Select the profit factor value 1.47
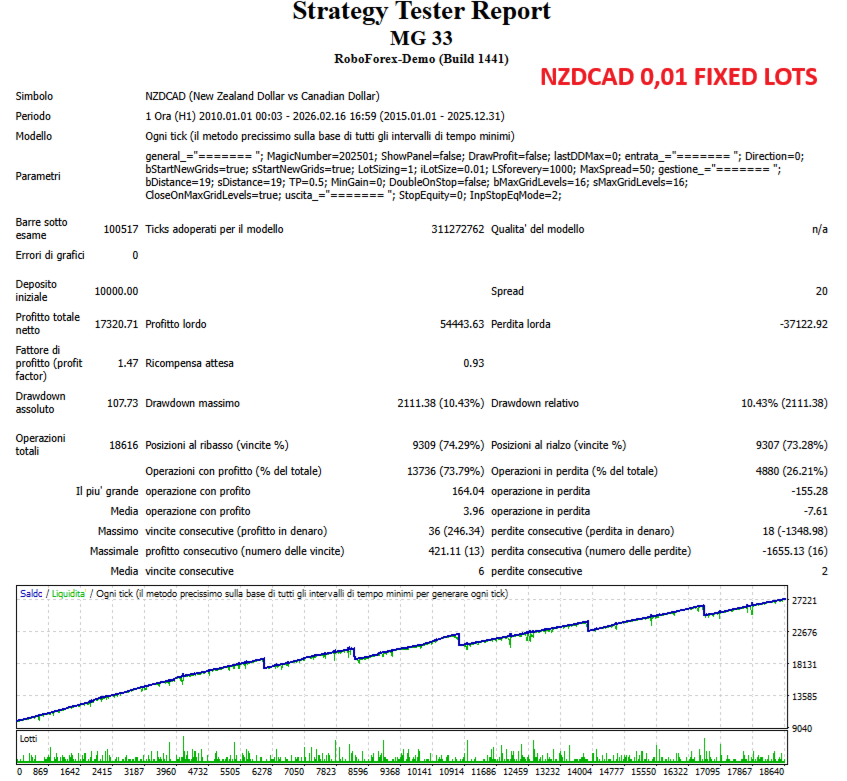The image size is (847, 781). [128, 363]
